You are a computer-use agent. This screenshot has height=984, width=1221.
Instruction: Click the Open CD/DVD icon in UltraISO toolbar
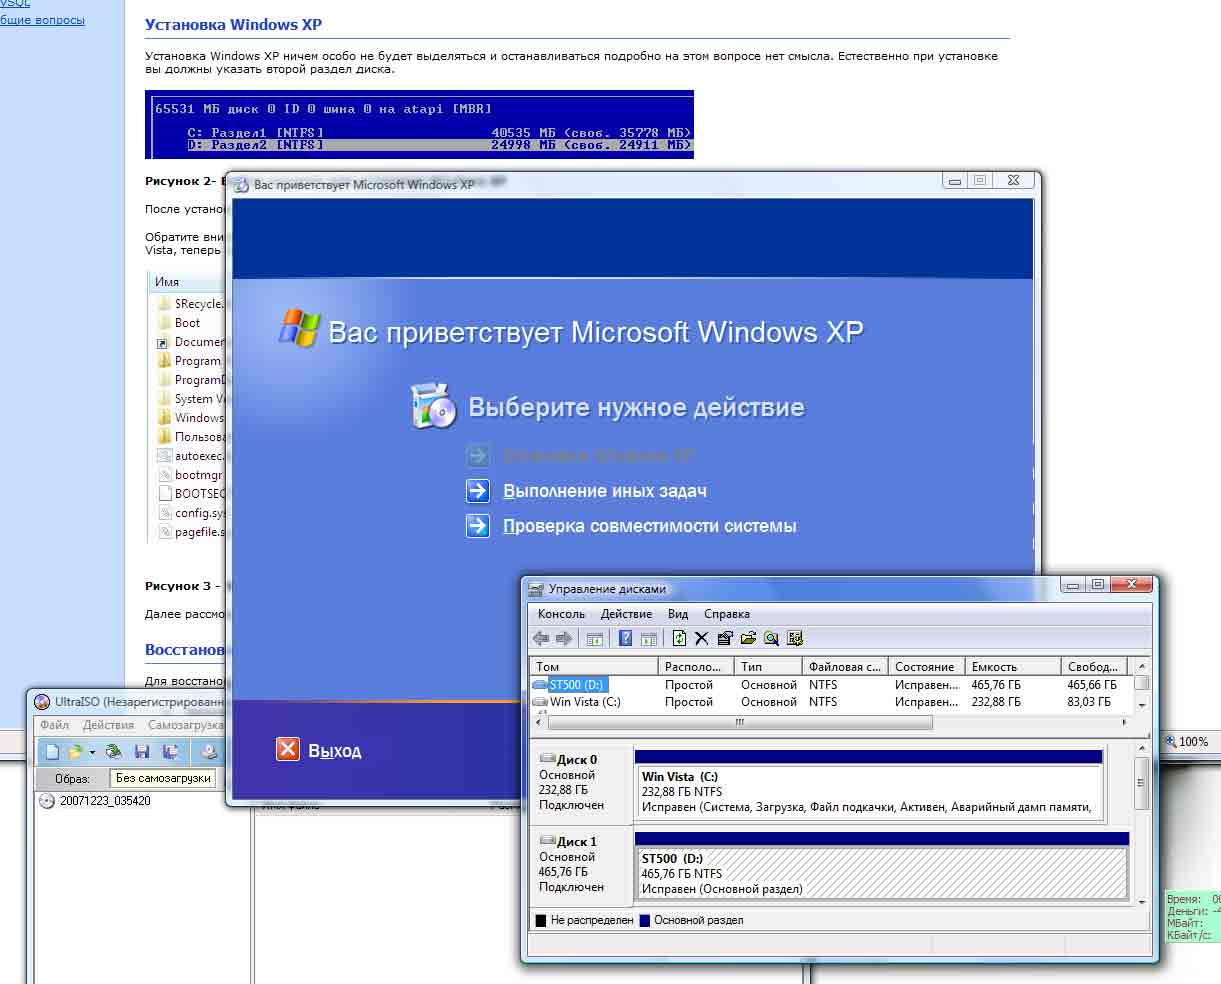coord(113,752)
